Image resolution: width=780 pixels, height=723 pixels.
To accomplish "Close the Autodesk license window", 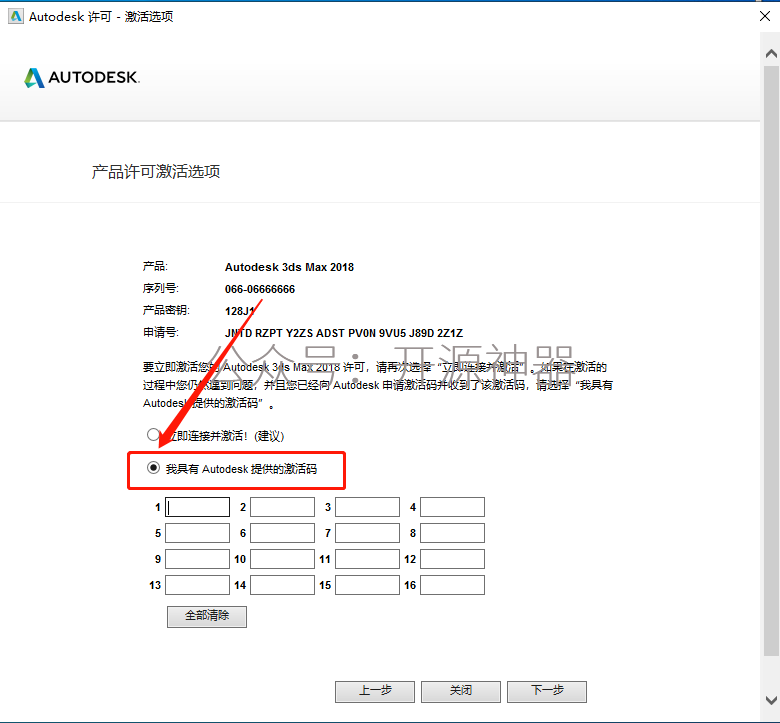I will click(x=765, y=16).
